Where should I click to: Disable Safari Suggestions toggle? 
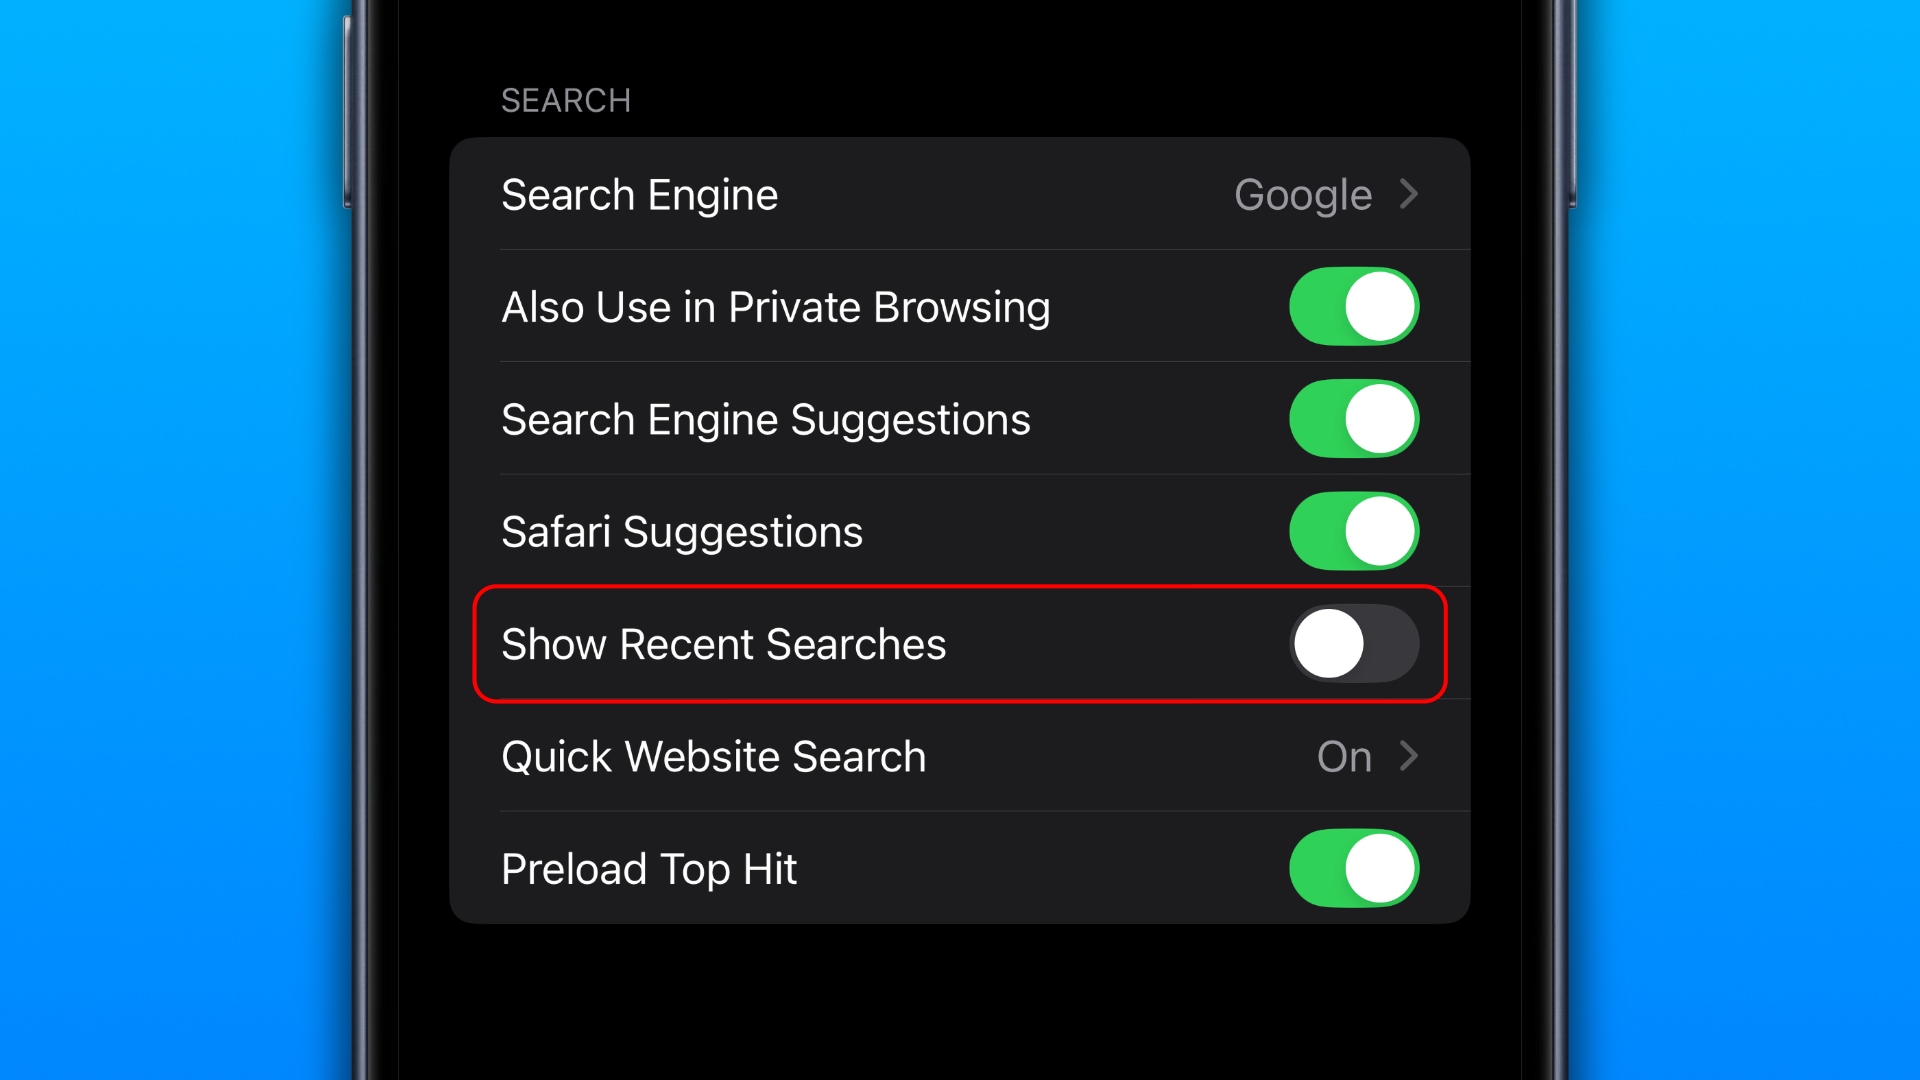(x=1353, y=531)
